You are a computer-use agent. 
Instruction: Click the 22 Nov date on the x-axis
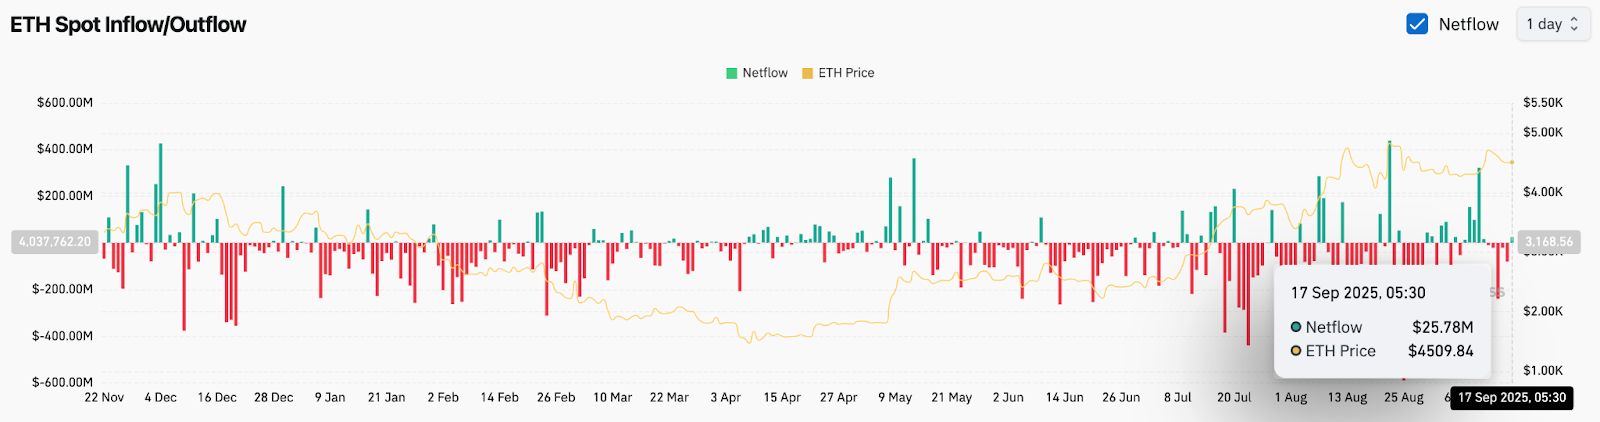tap(104, 398)
